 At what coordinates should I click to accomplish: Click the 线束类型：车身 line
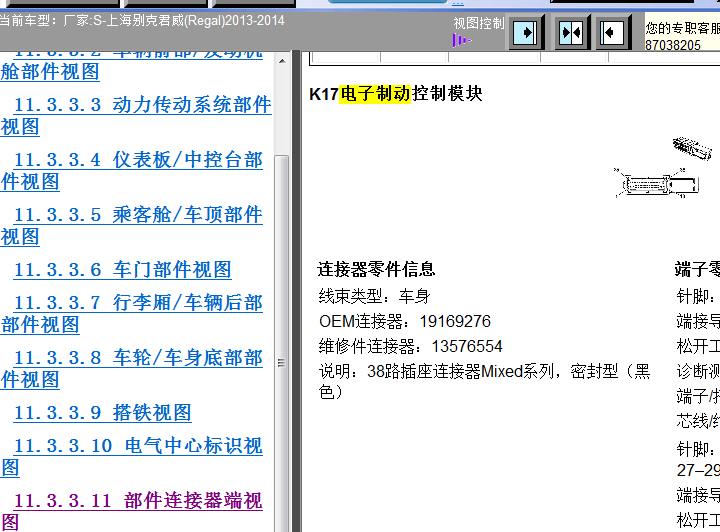point(375,296)
